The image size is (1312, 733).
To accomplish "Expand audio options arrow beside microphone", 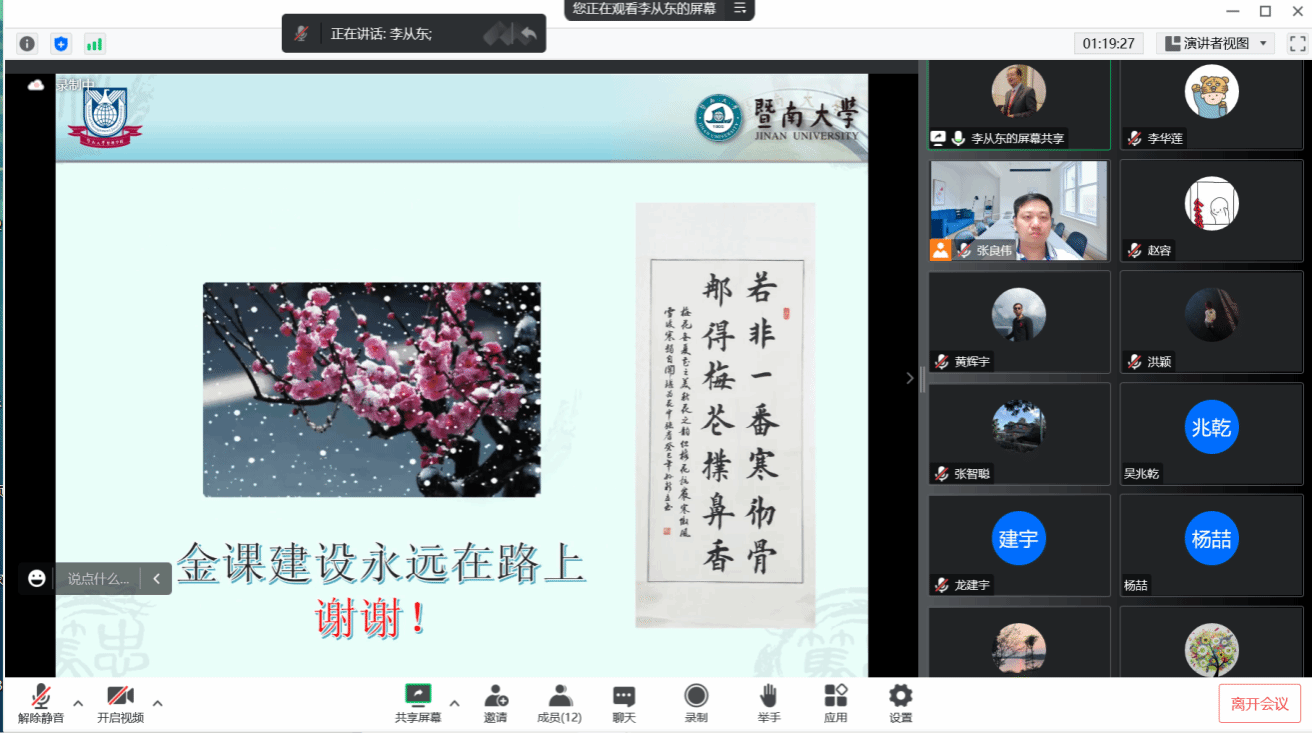I will point(78,703).
